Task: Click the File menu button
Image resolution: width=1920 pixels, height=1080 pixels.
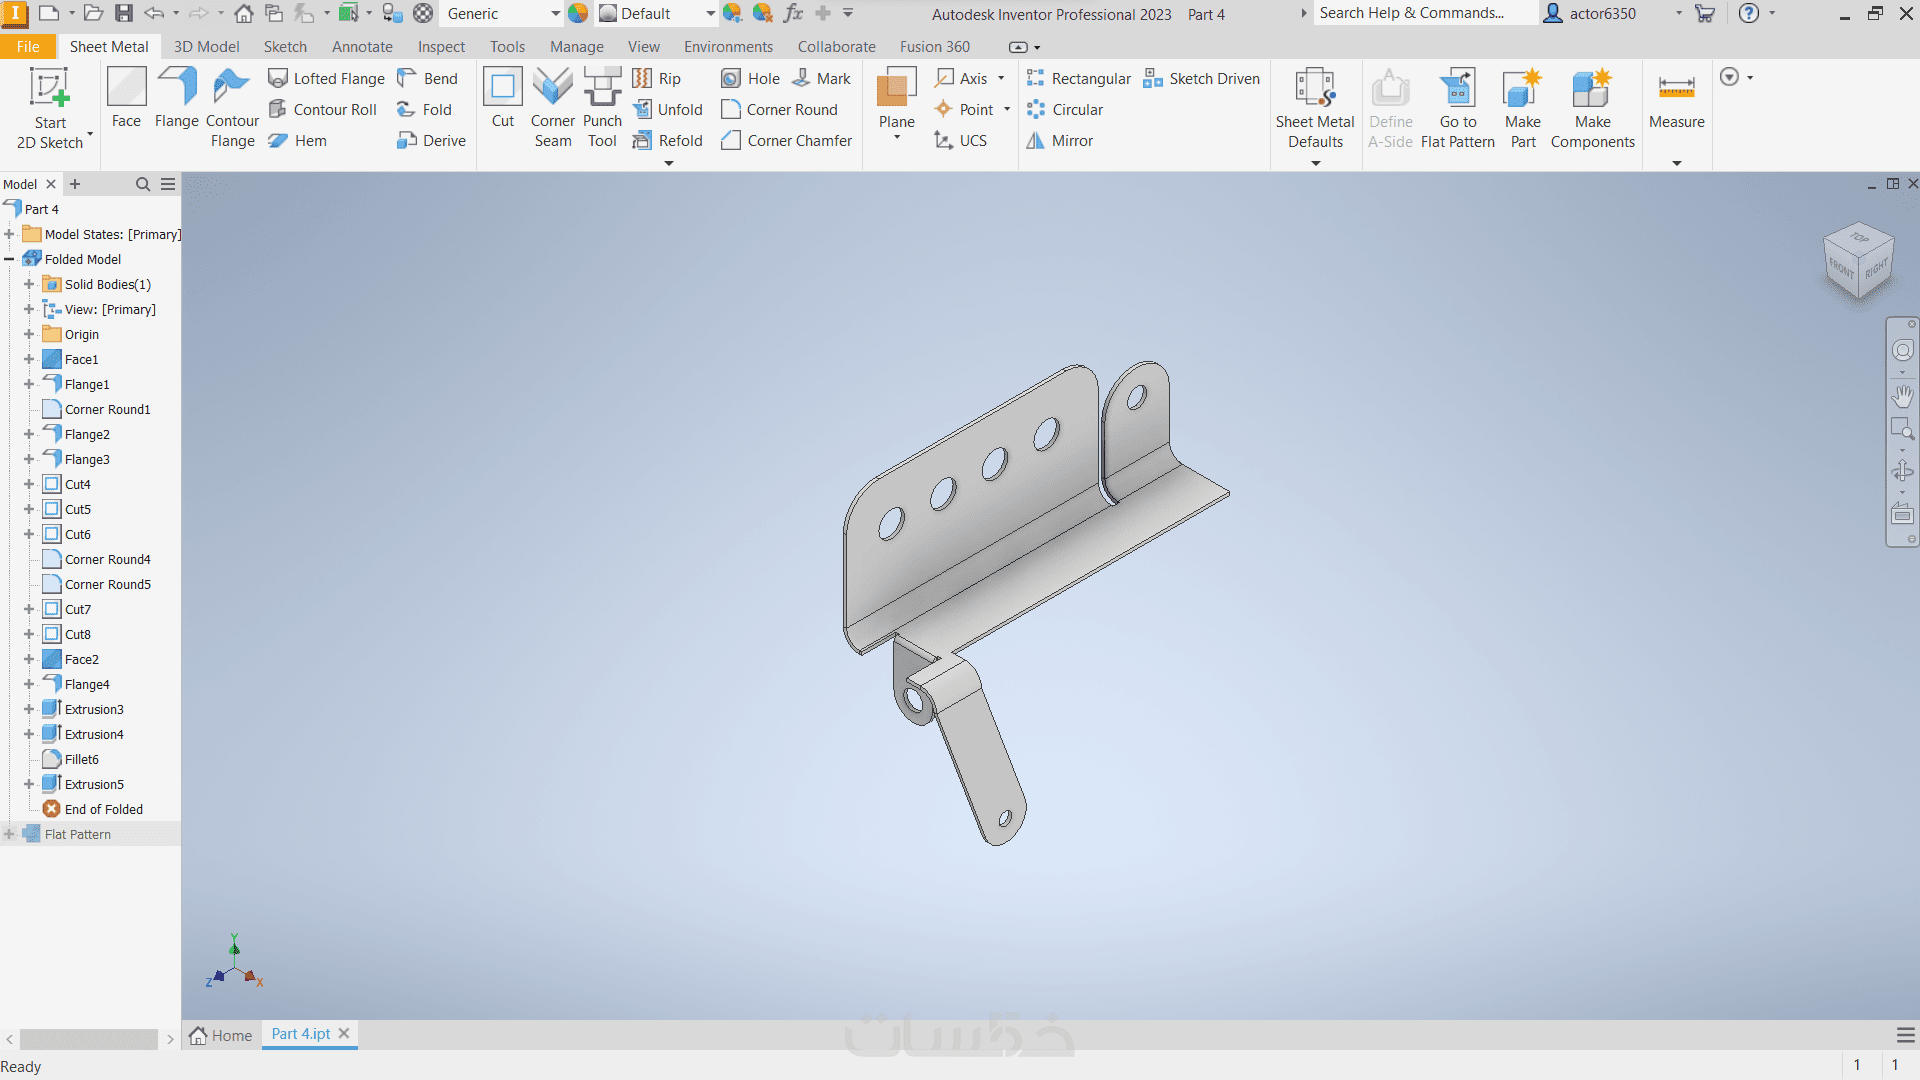Action: coord(28,47)
